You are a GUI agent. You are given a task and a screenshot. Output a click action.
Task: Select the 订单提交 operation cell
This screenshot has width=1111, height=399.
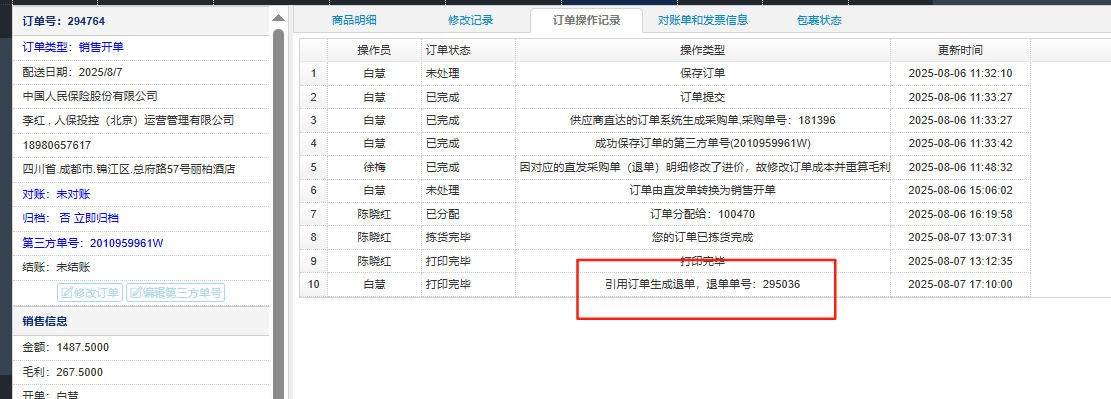[702, 97]
